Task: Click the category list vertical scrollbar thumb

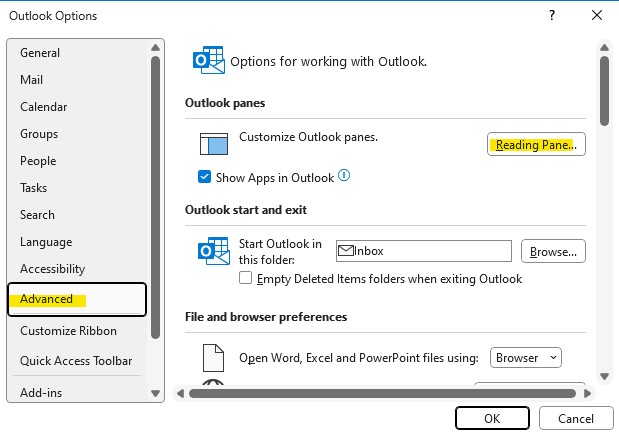Action: click(x=156, y=197)
